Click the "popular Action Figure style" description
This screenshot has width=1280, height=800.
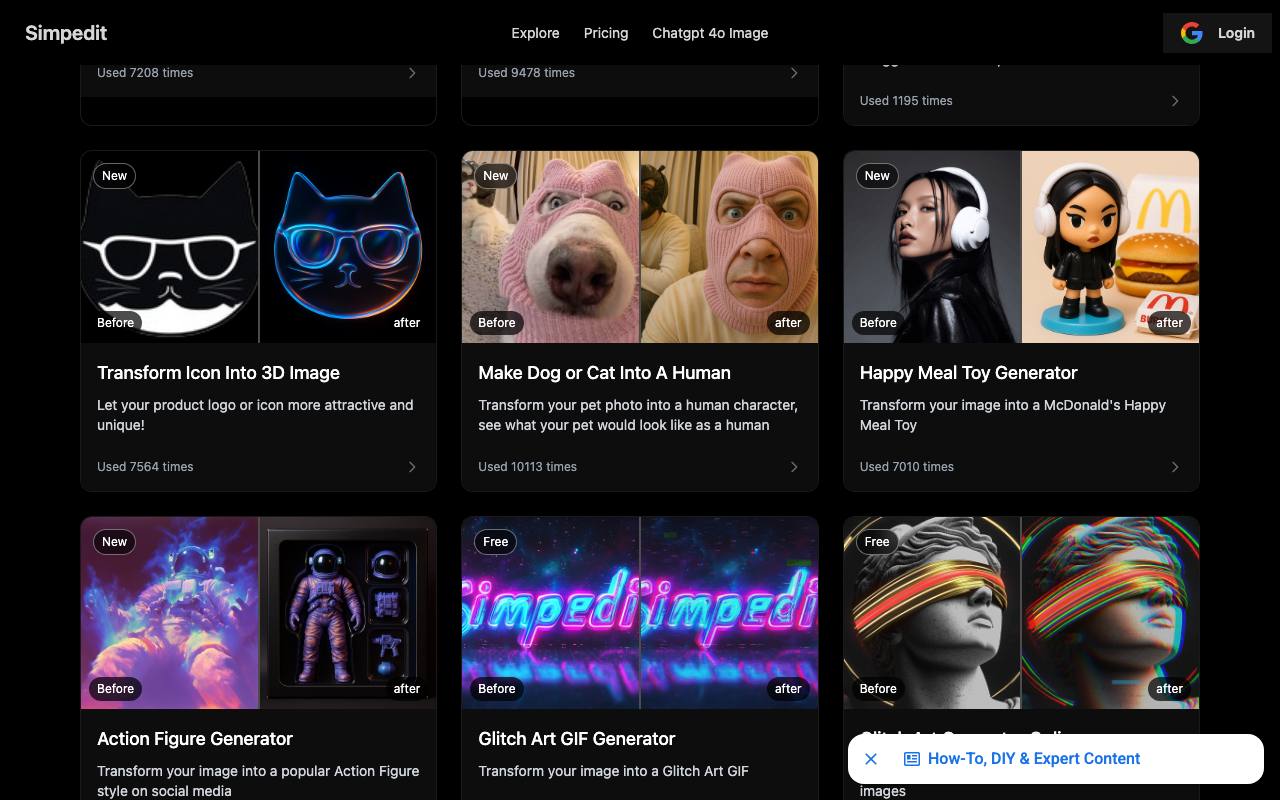(x=258, y=781)
